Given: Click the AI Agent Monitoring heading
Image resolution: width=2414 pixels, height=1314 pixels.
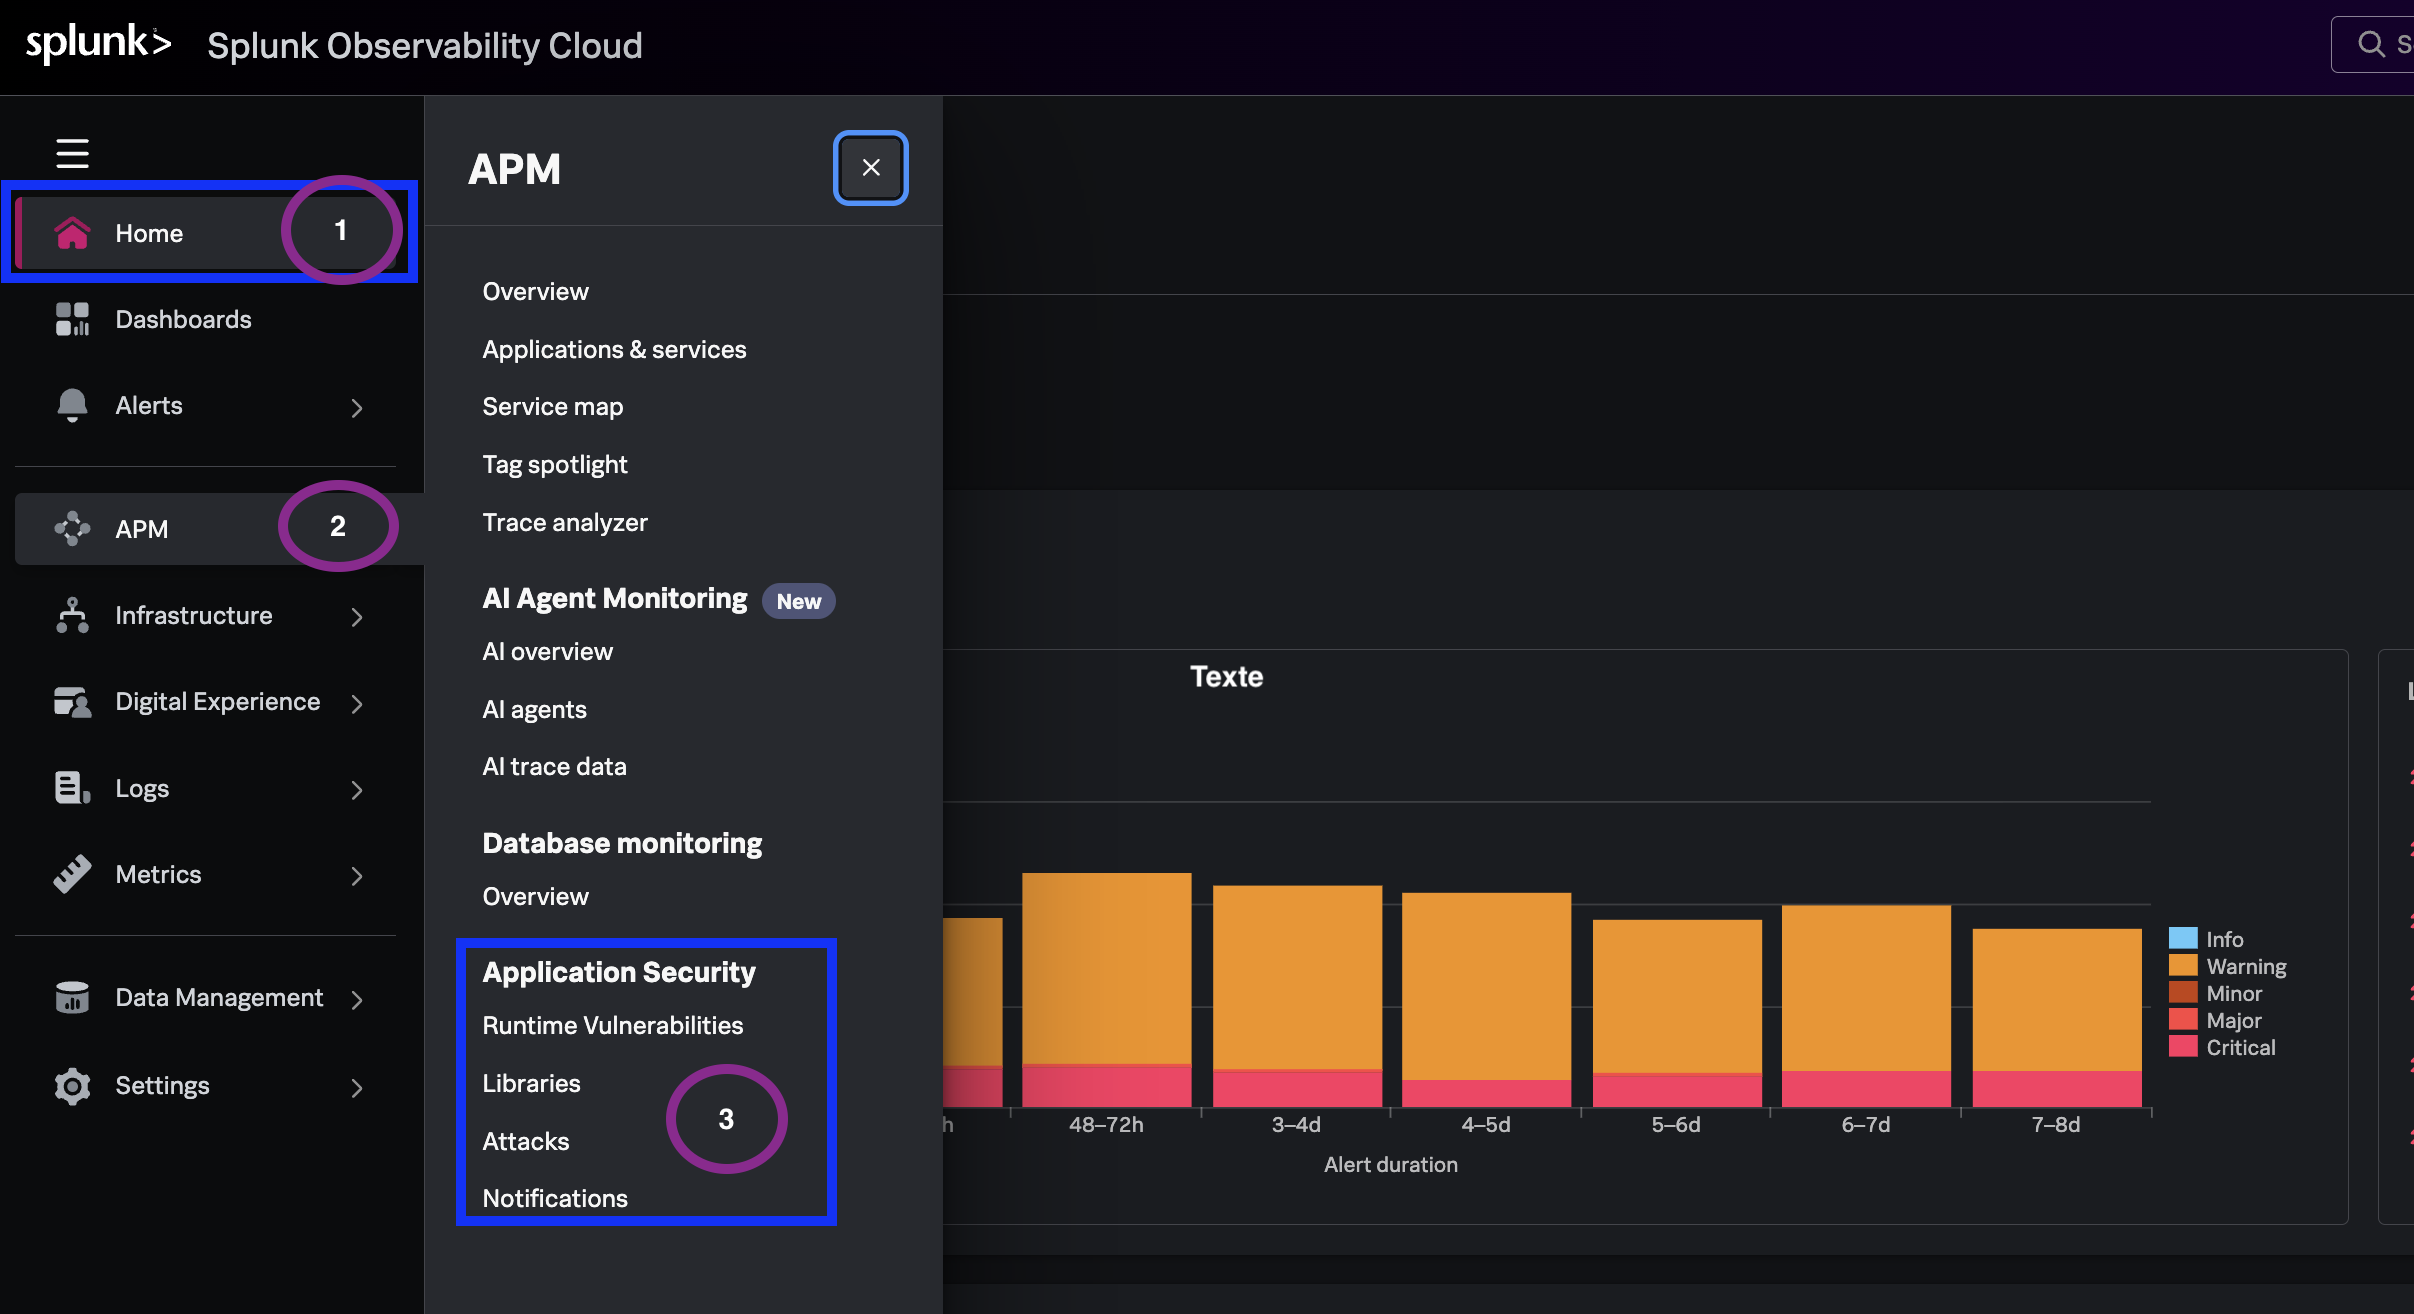Looking at the screenshot, I should pyautogui.click(x=614, y=598).
